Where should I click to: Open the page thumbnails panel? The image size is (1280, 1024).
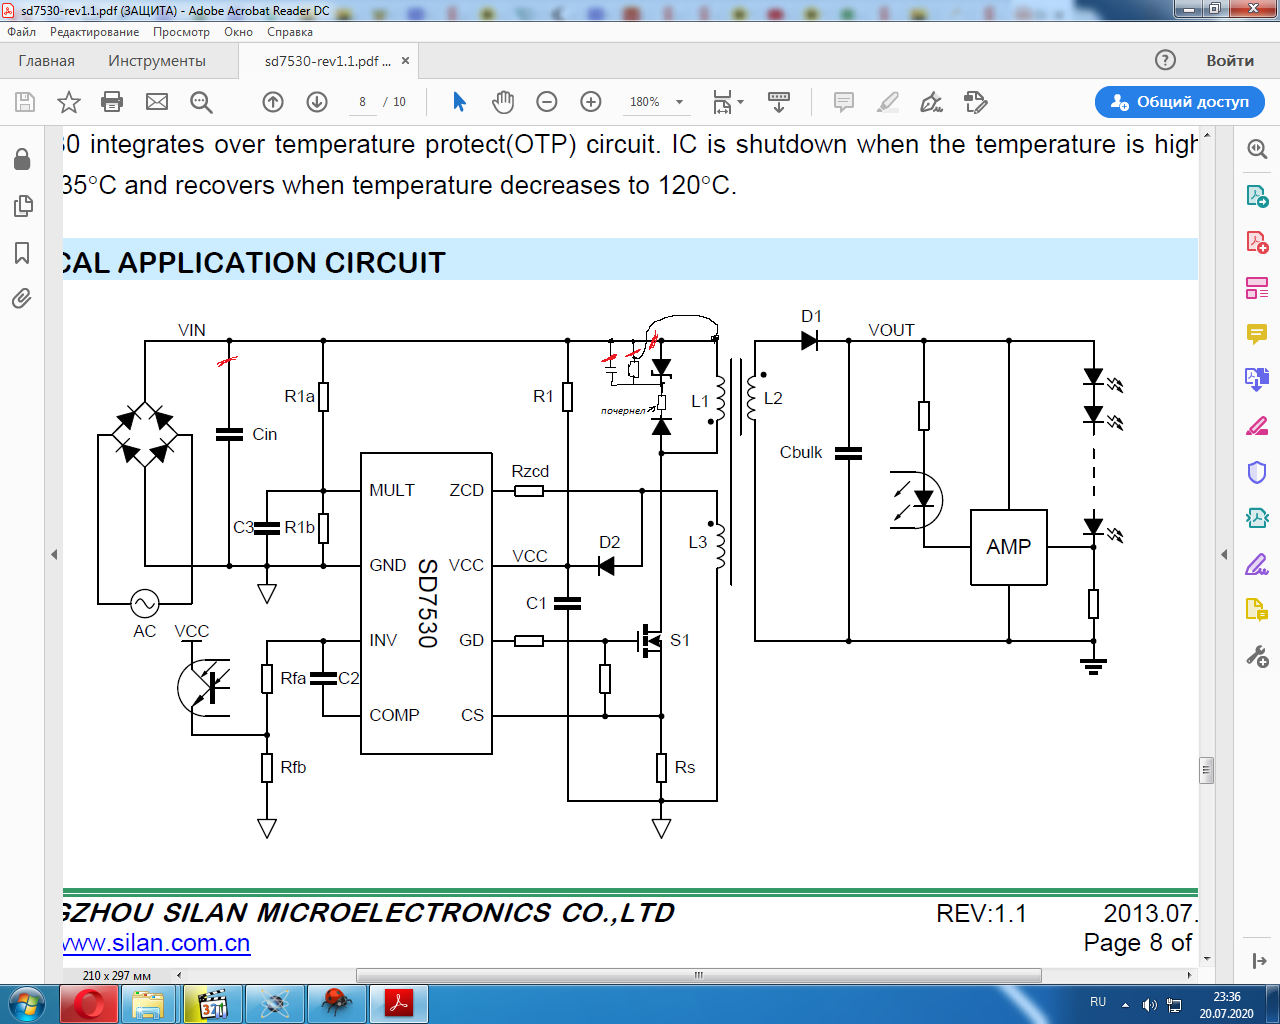pyautogui.click(x=22, y=206)
